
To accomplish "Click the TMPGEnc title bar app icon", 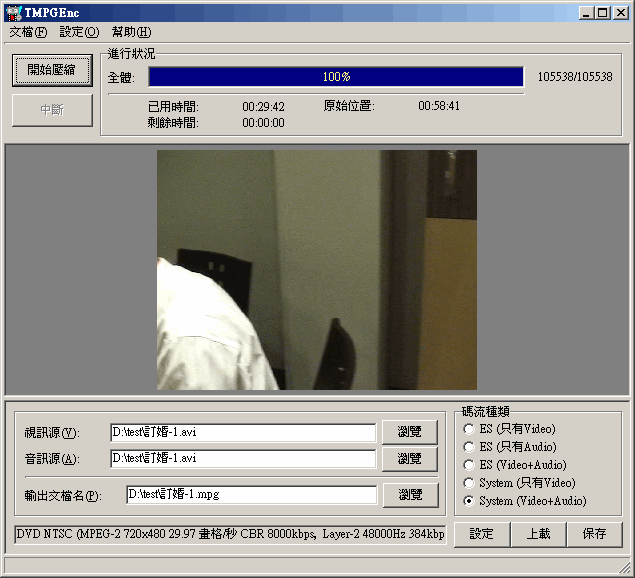I will [13, 13].
